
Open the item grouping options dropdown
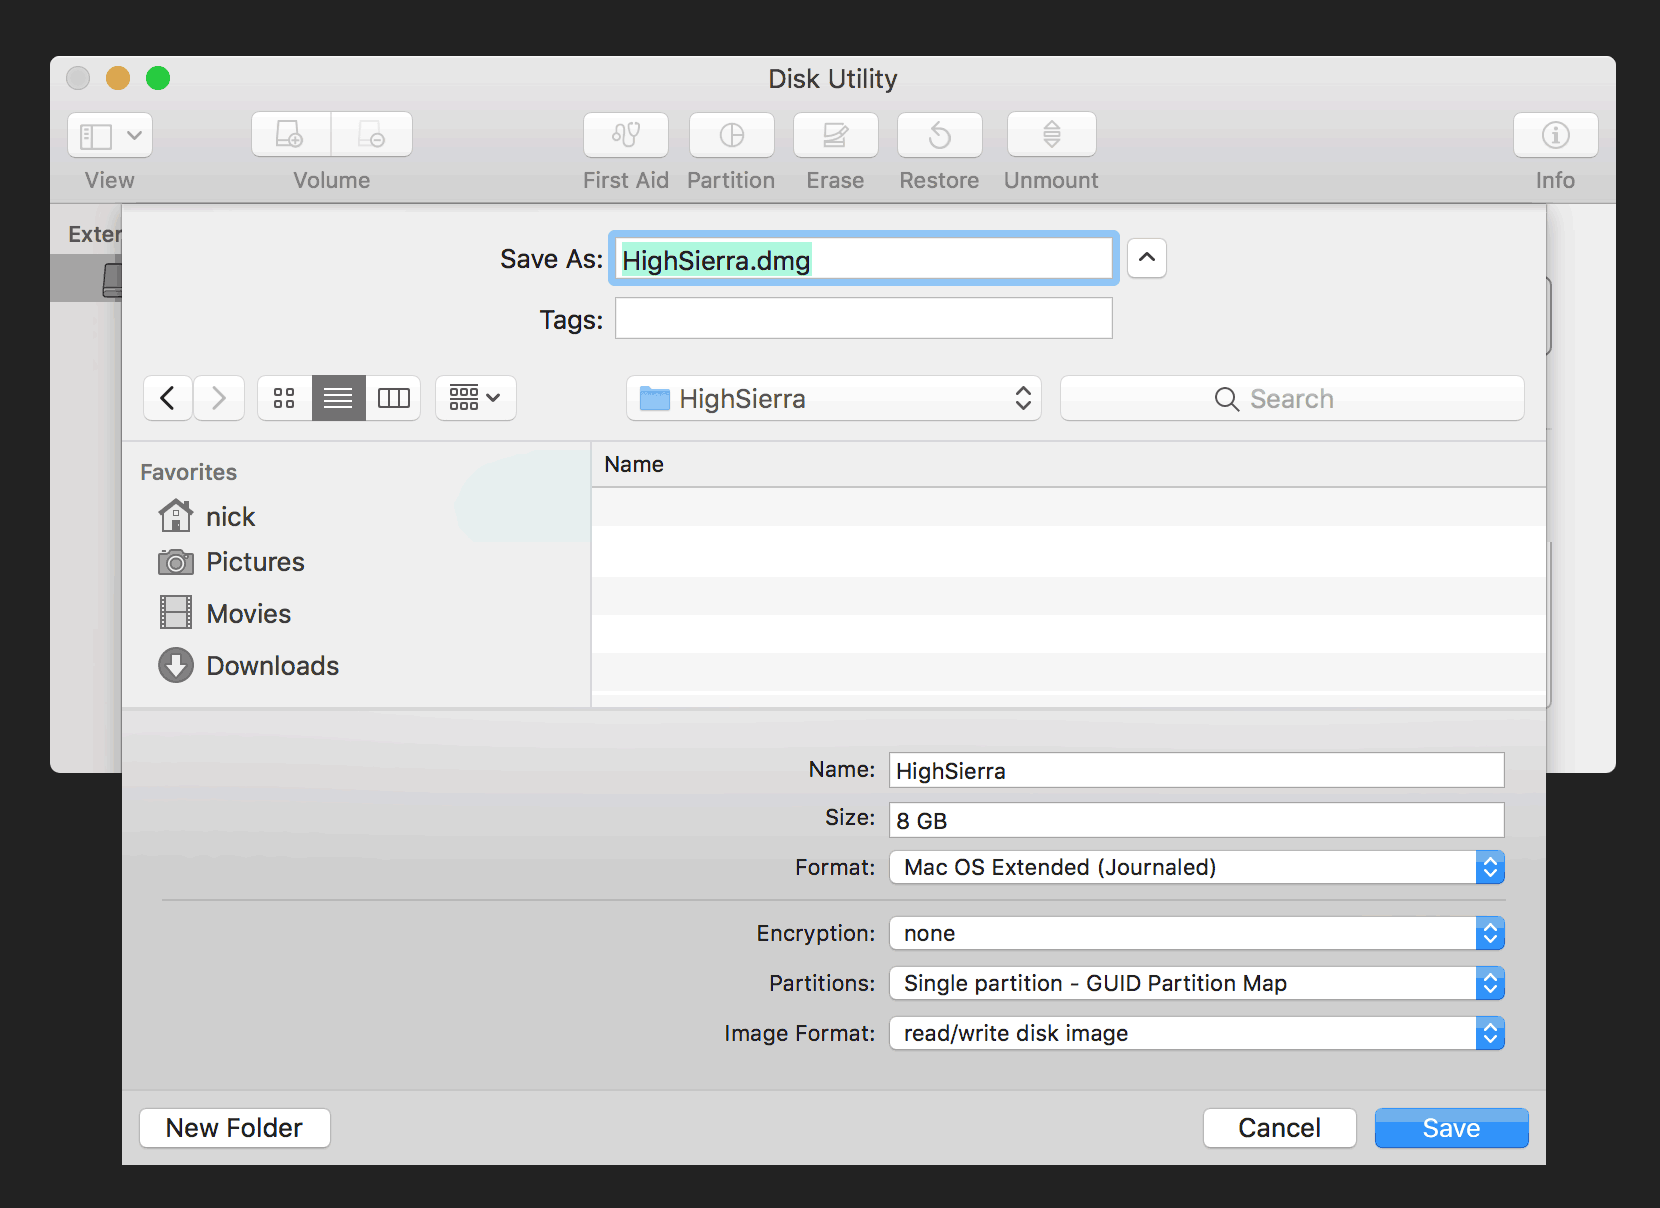[x=476, y=398]
